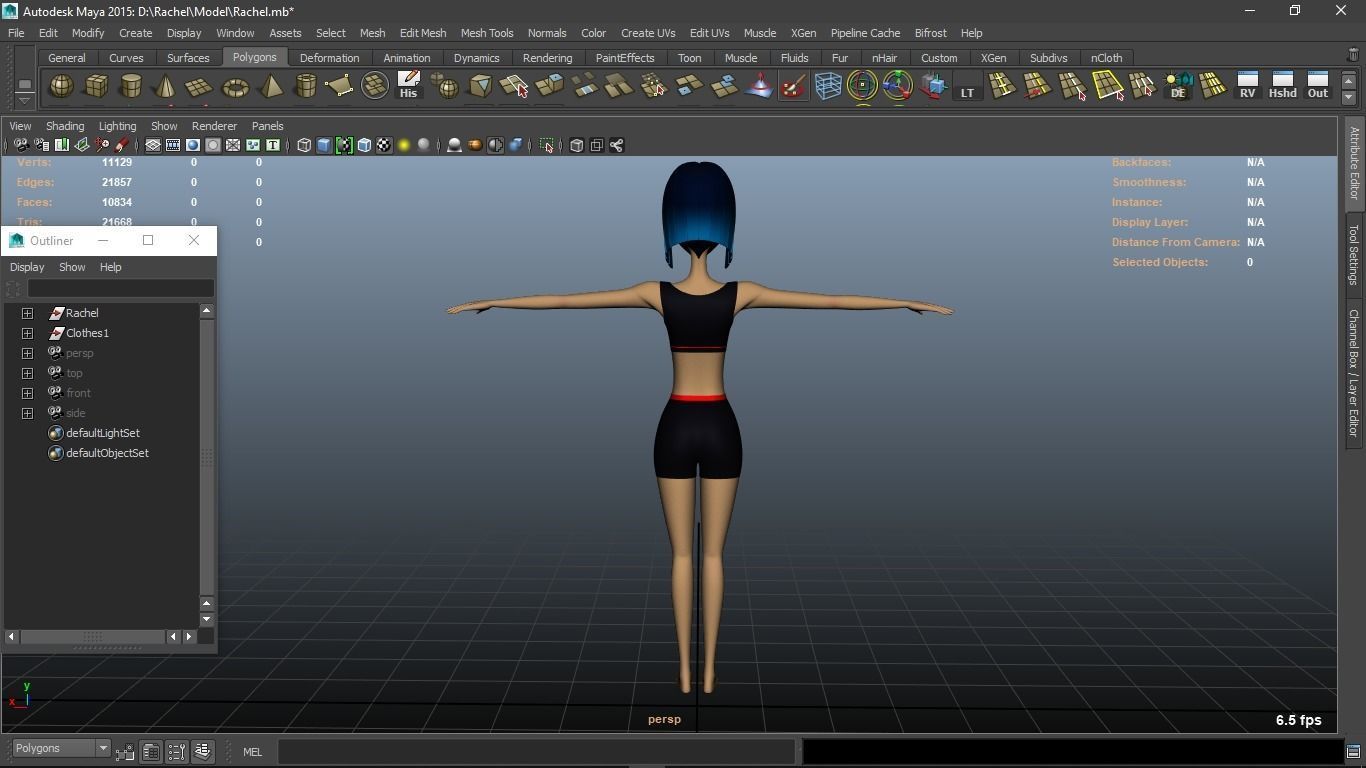Open the Hshd Hypershade shelf button
Viewport: 1366px width, 768px height.
[1282, 85]
